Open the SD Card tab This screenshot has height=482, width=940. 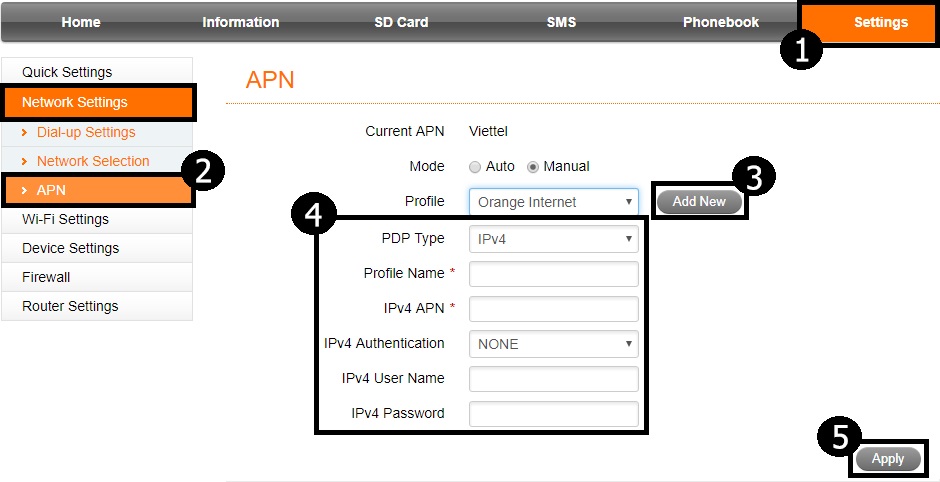coord(401,22)
